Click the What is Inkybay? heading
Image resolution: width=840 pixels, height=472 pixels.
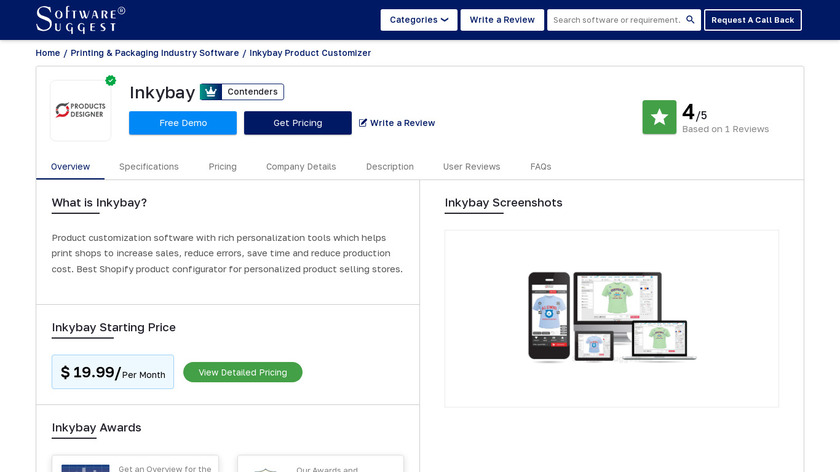pos(99,203)
